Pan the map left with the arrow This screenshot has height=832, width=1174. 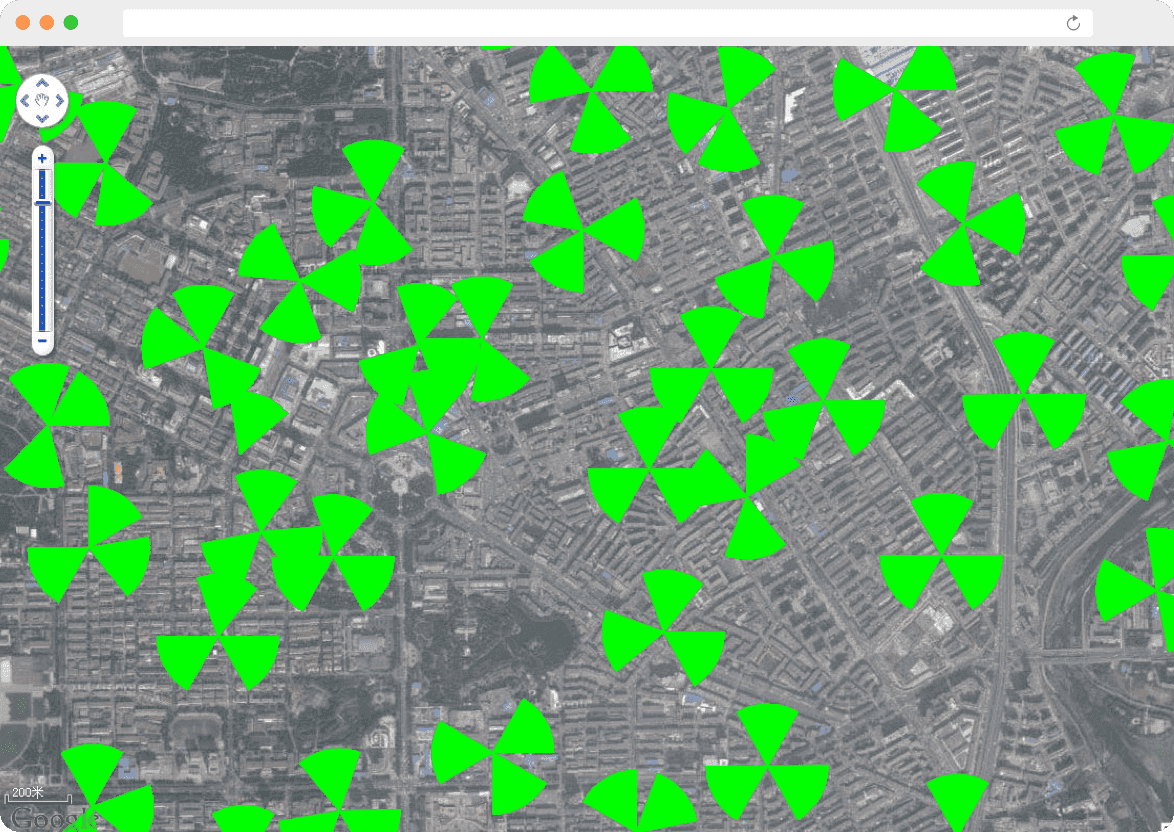(x=25, y=100)
